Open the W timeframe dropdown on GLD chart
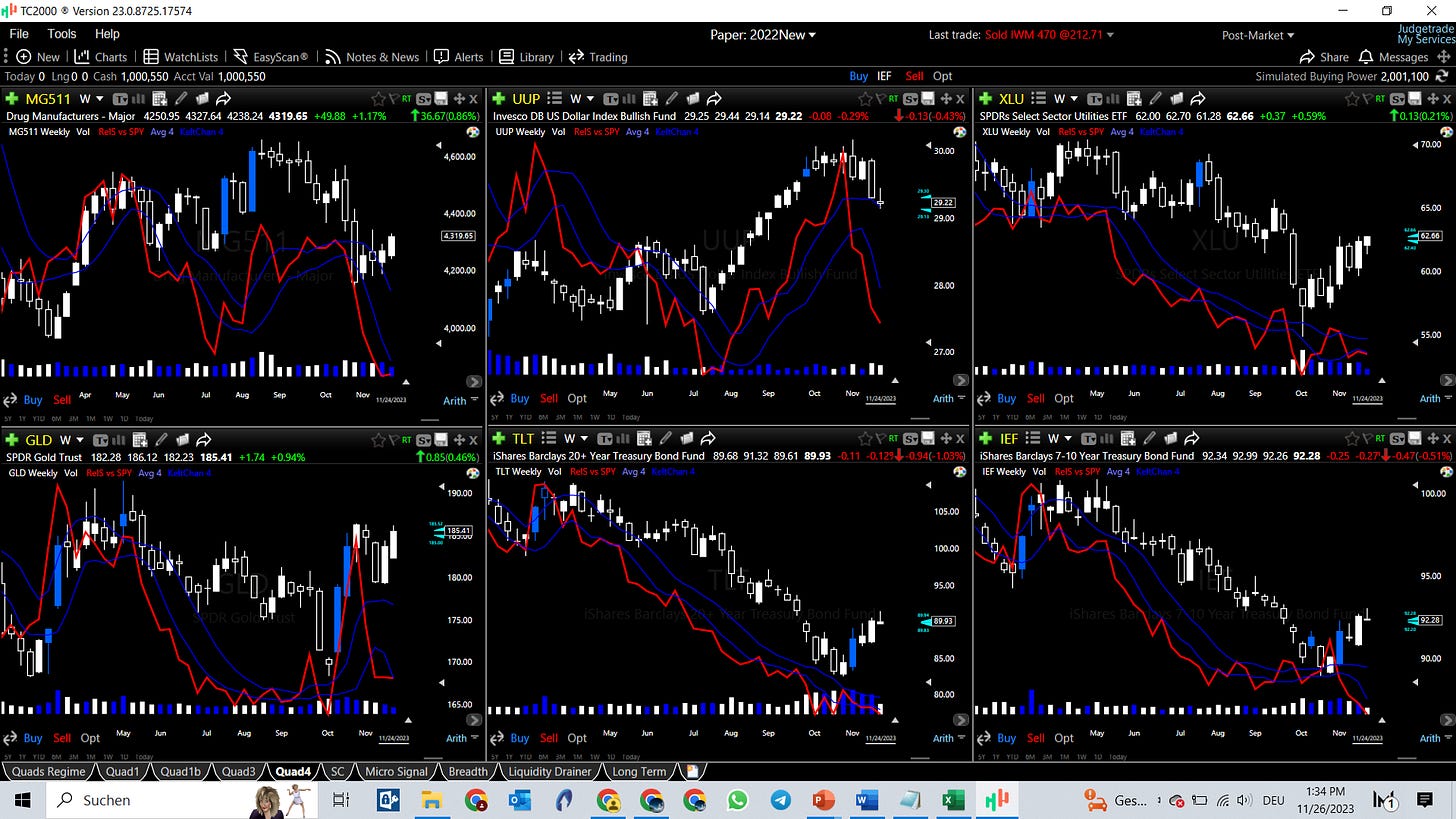The width and height of the screenshot is (1456, 819). click(x=72, y=440)
